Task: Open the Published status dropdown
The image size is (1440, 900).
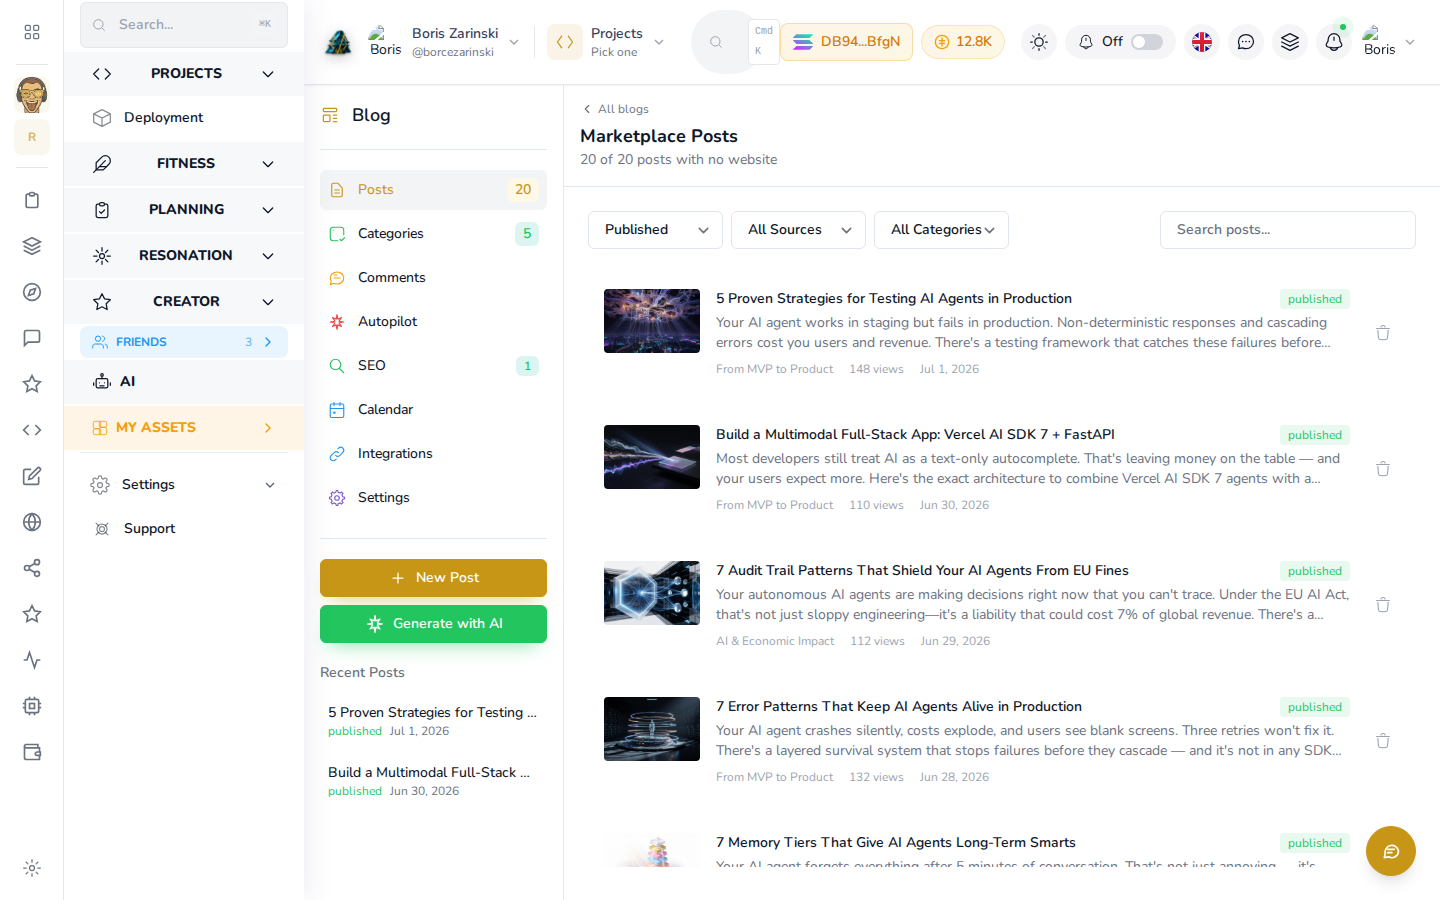Action: click(x=655, y=230)
